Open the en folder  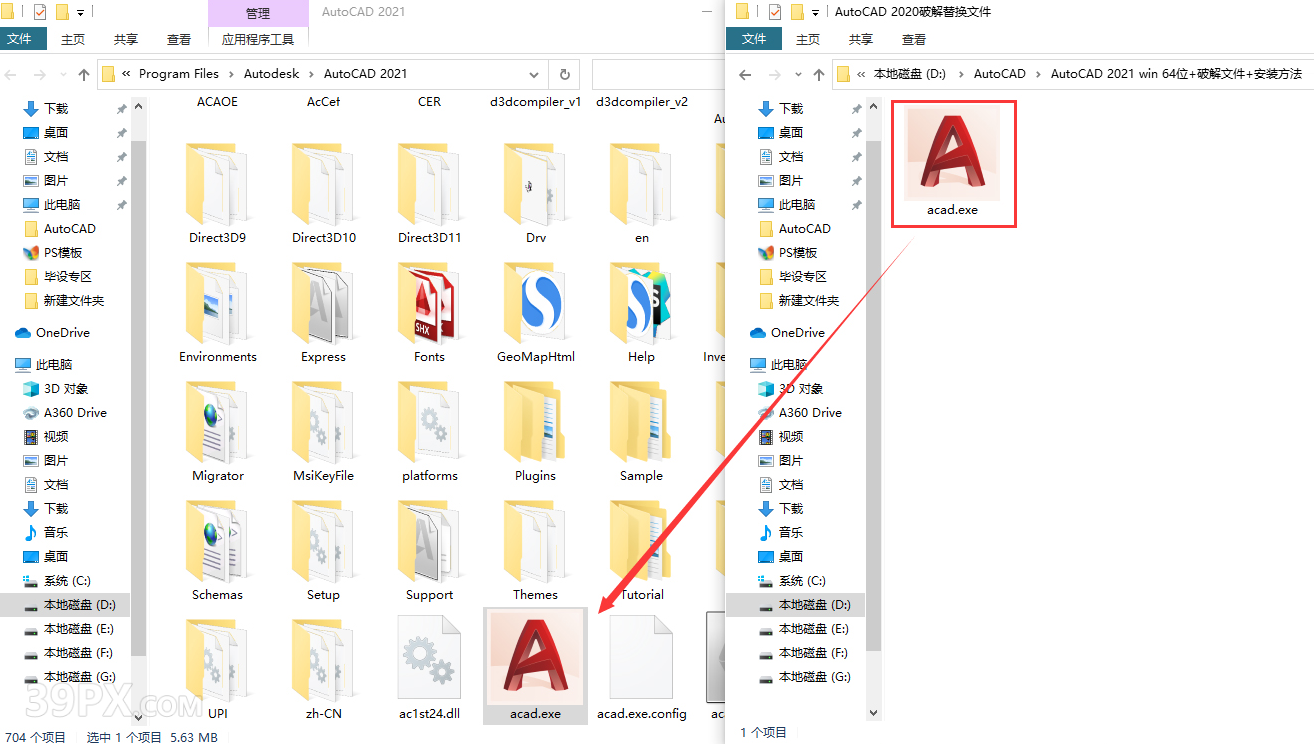tap(641, 194)
